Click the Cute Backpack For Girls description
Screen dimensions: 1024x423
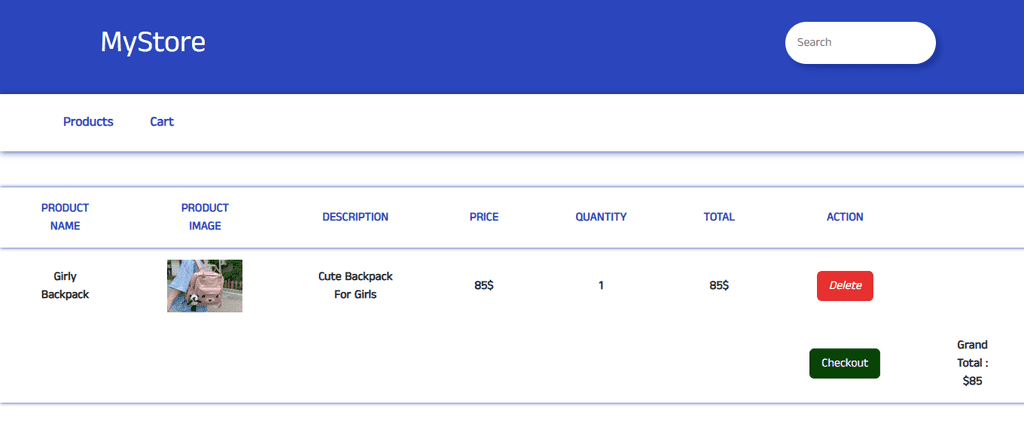click(x=355, y=285)
